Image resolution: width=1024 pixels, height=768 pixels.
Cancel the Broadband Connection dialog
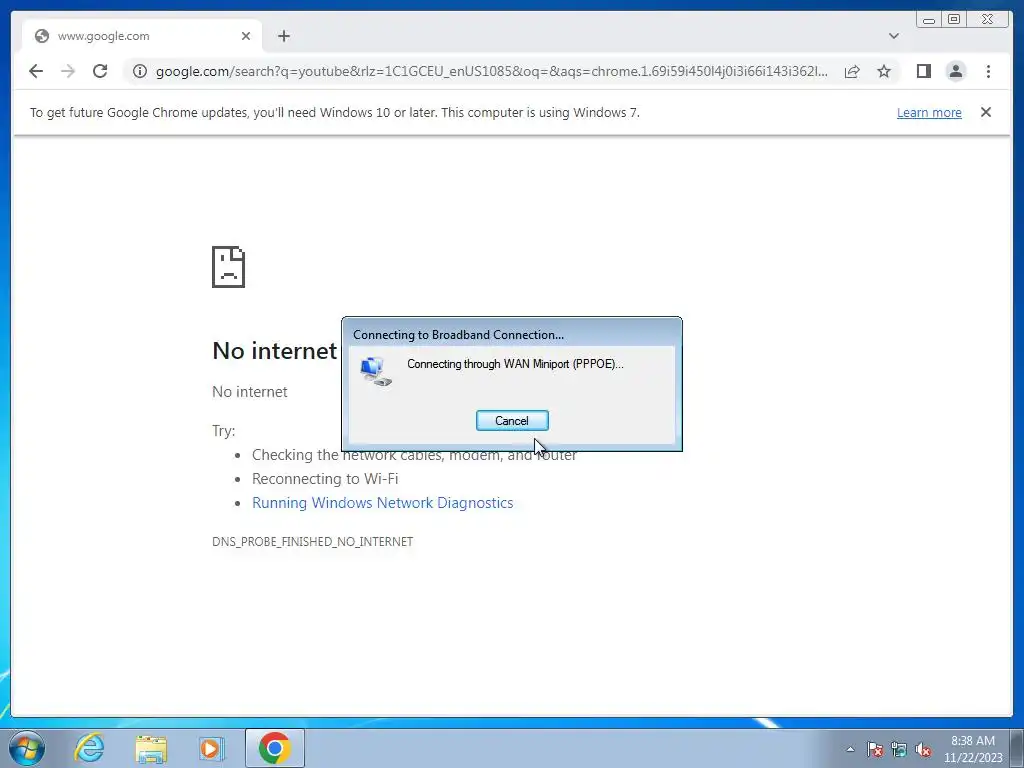click(512, 421)
